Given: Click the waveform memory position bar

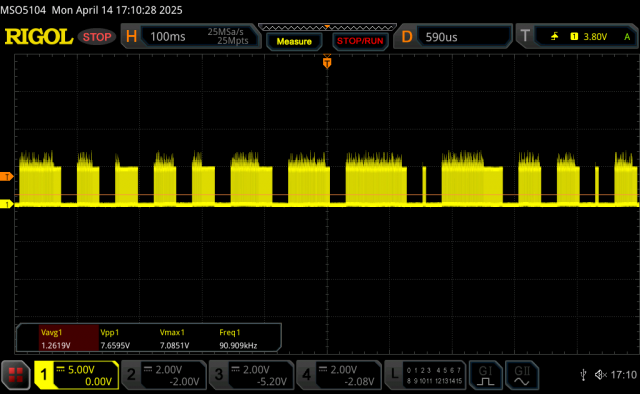Looking at the screenshot, I should tap(327, 27).
